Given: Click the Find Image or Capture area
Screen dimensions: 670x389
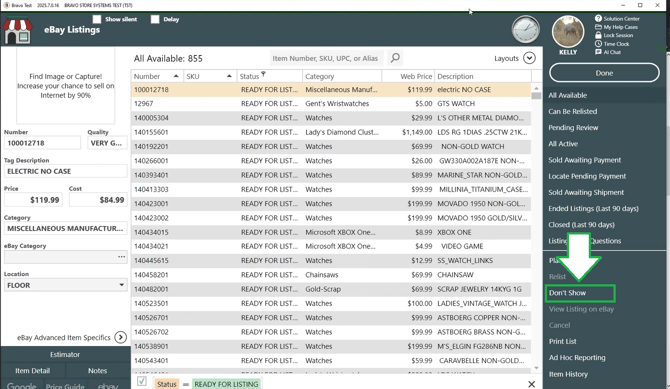Looking at the screenshot, I should [x=65, y=85].
